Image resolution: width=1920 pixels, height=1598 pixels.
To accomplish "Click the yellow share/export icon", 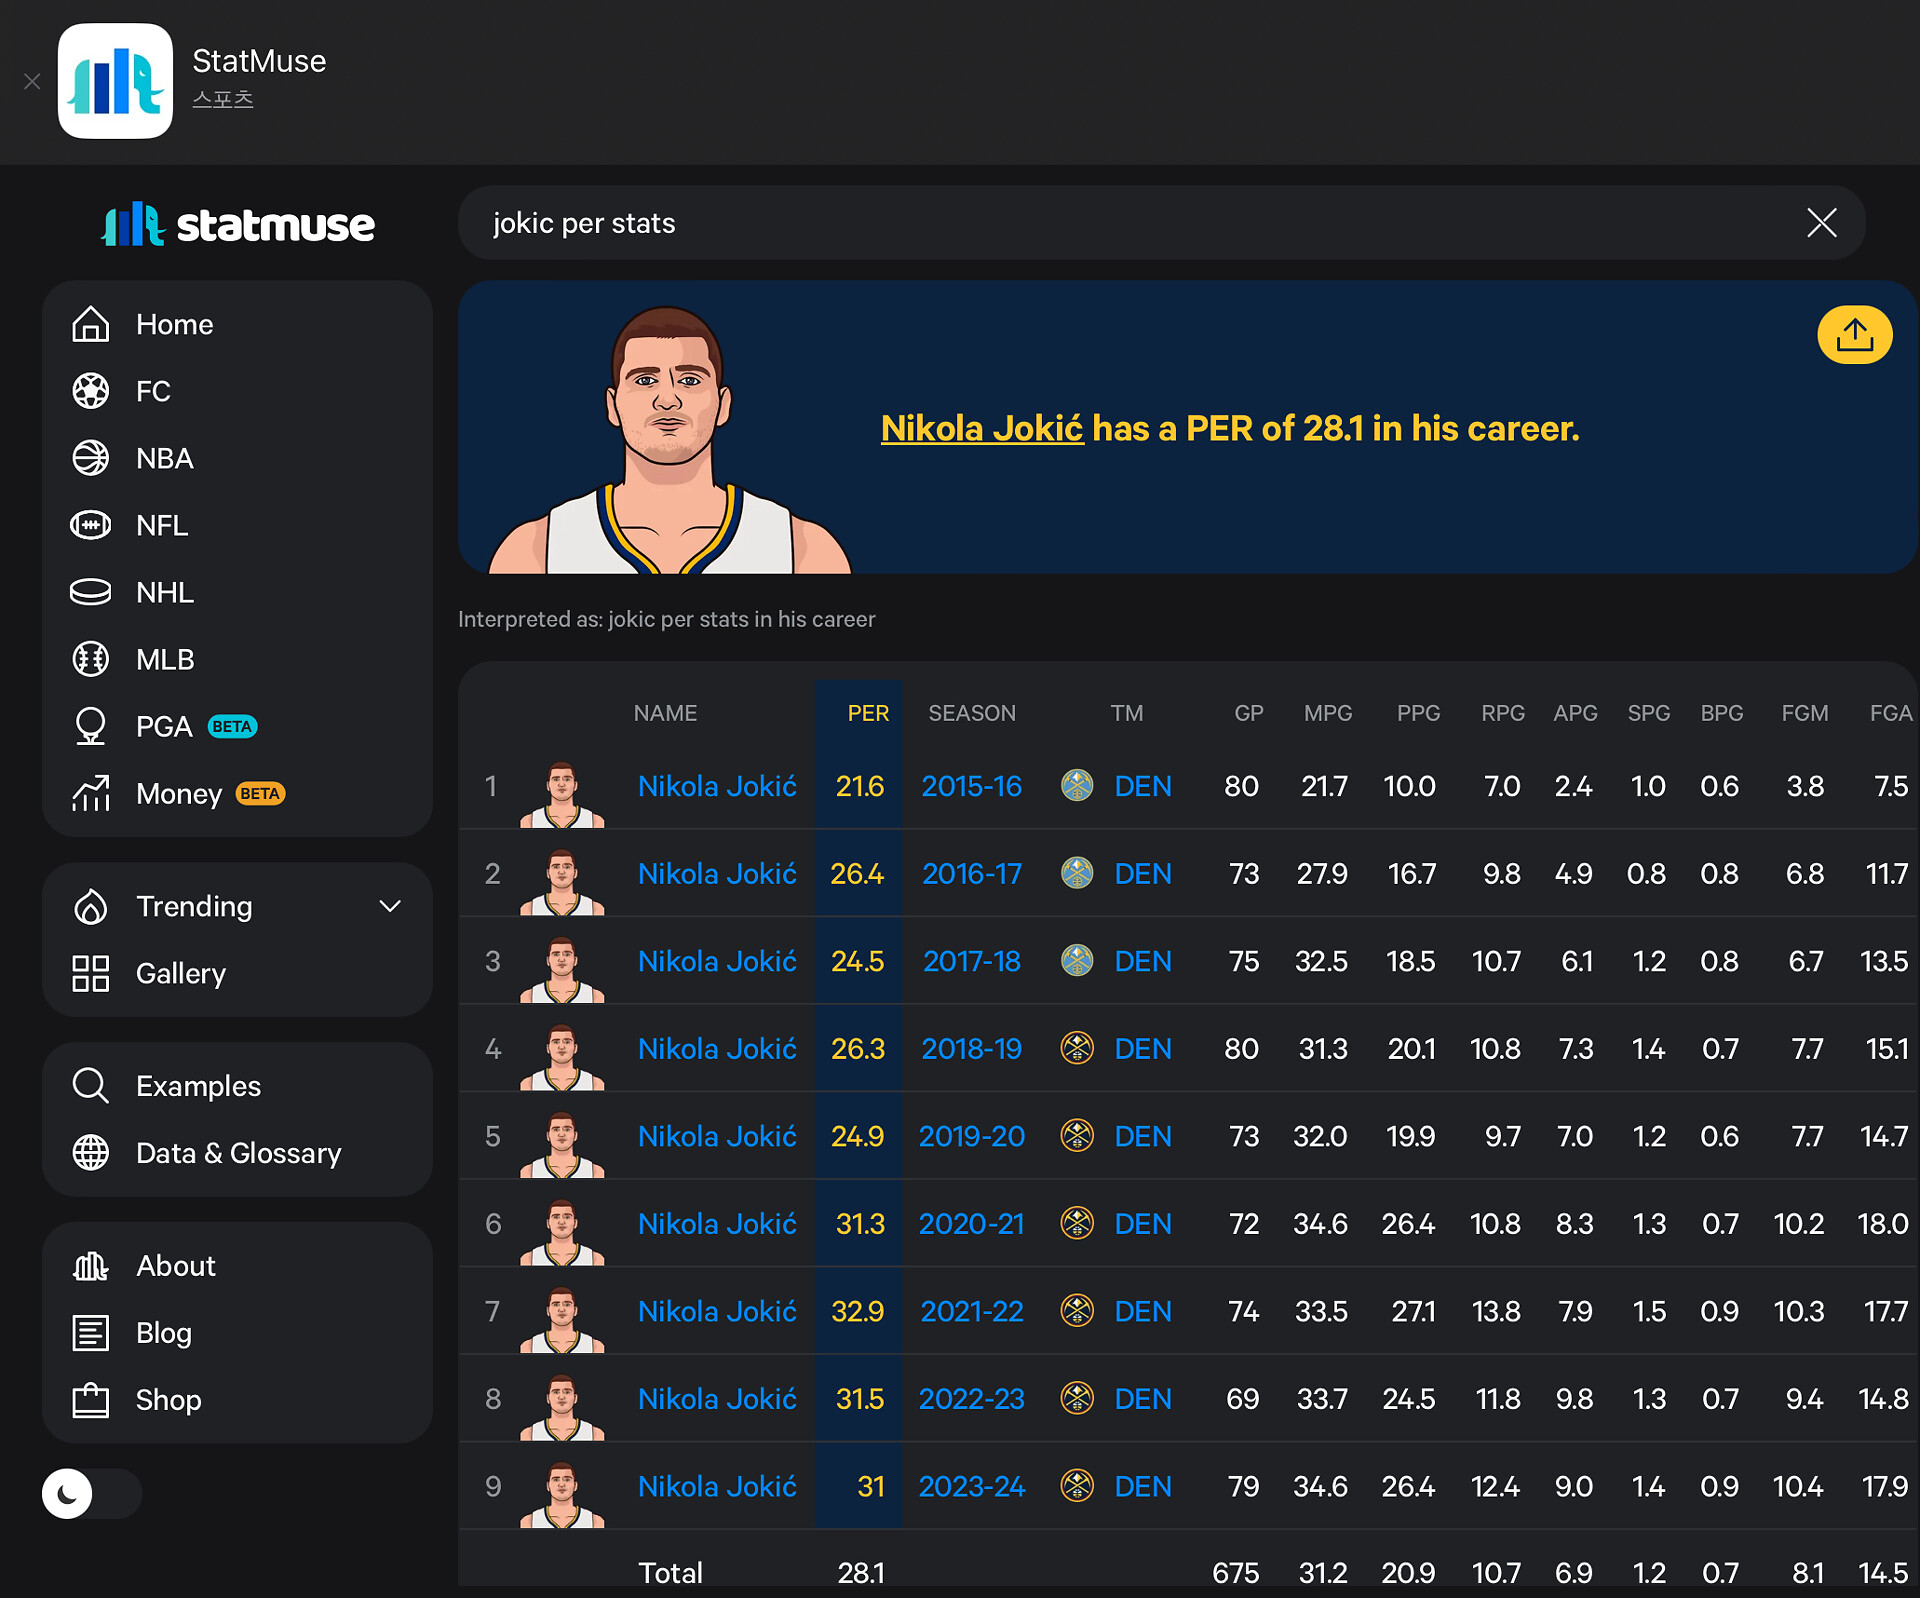I will pyautogui.click(x=1854, y=335).
